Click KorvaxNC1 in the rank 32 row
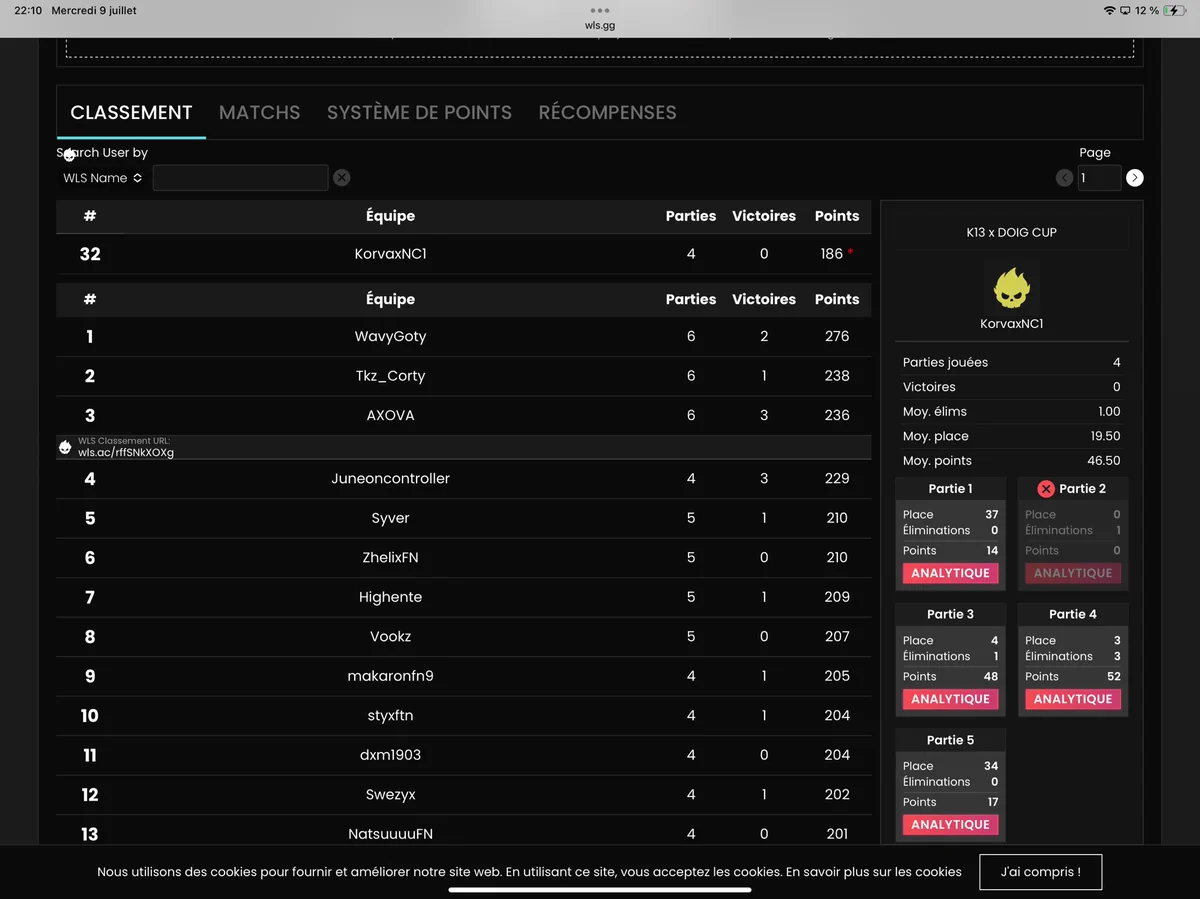This screenshot has width=1200, height=899. point(390,254)
